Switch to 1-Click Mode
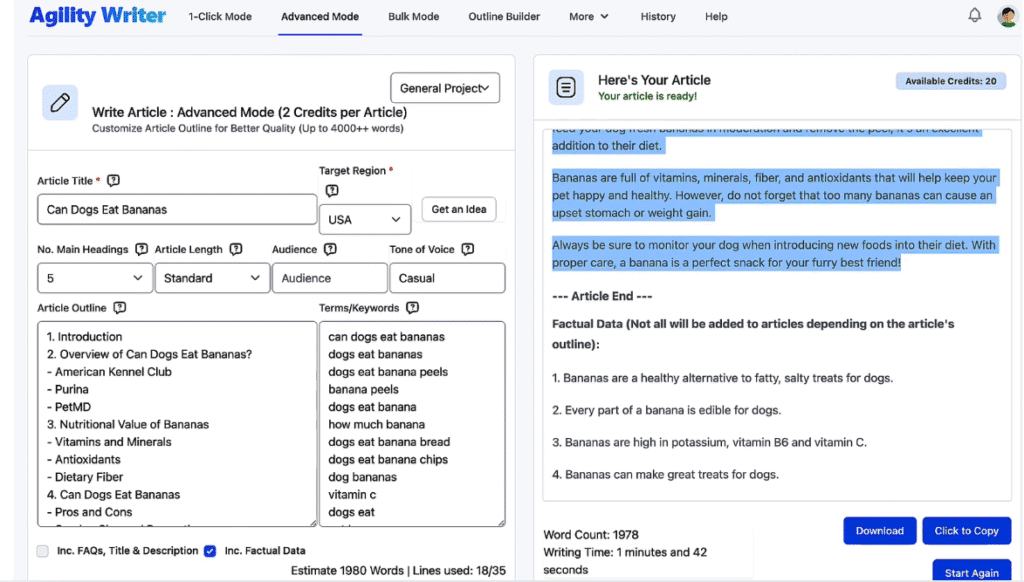 click(x=220, y=16)
